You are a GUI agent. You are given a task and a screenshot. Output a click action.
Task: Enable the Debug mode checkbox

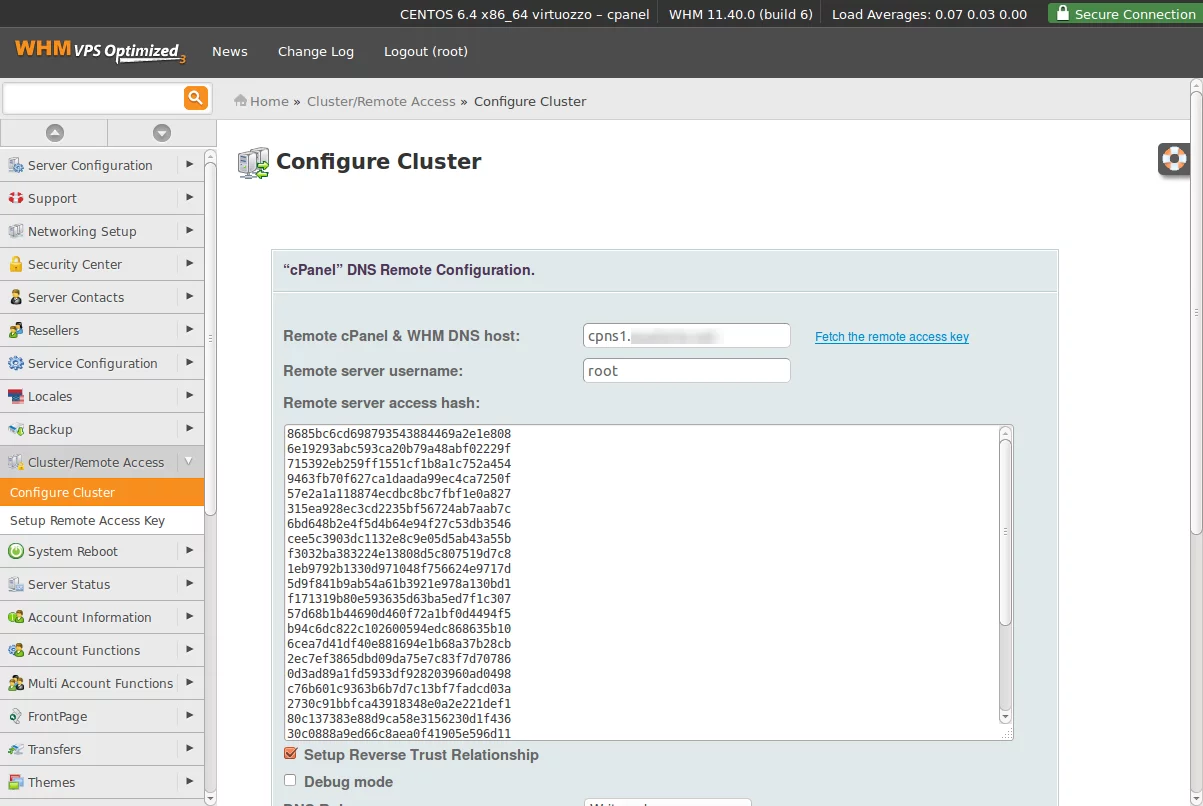pos(291,781)
